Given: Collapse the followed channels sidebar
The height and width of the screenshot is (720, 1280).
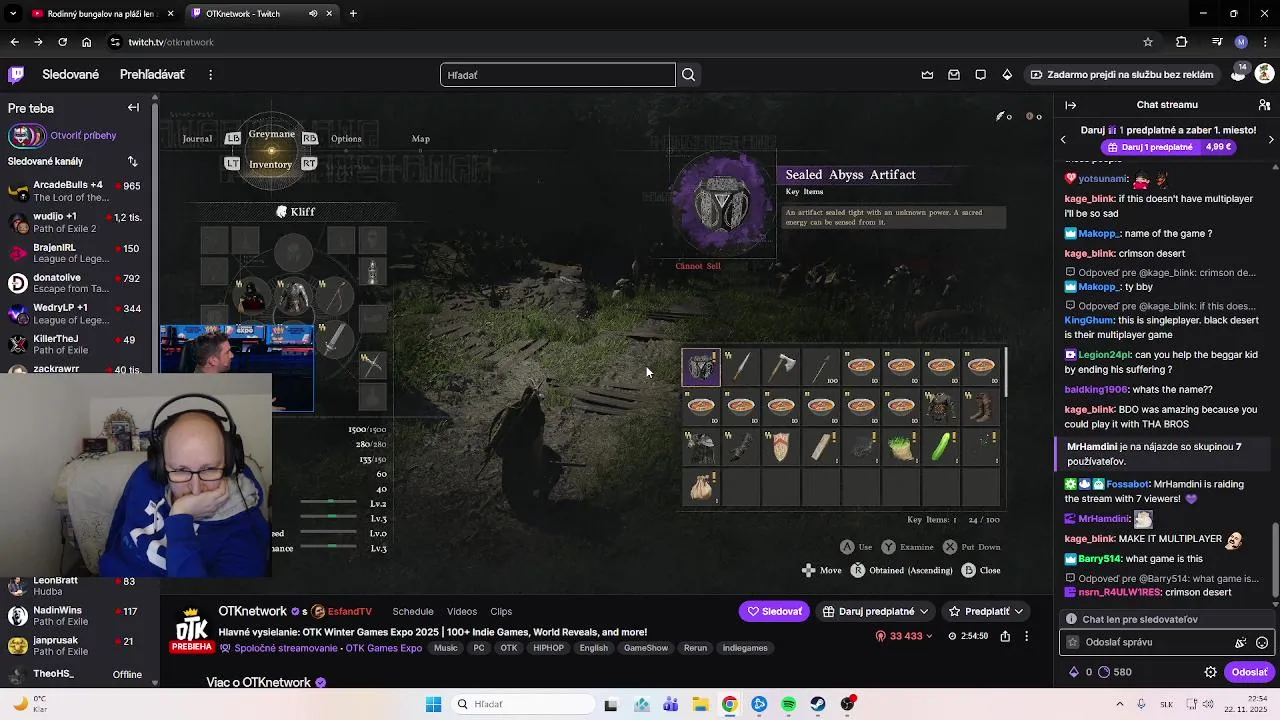Looking at the screenshot, I should tap(133, 108).
